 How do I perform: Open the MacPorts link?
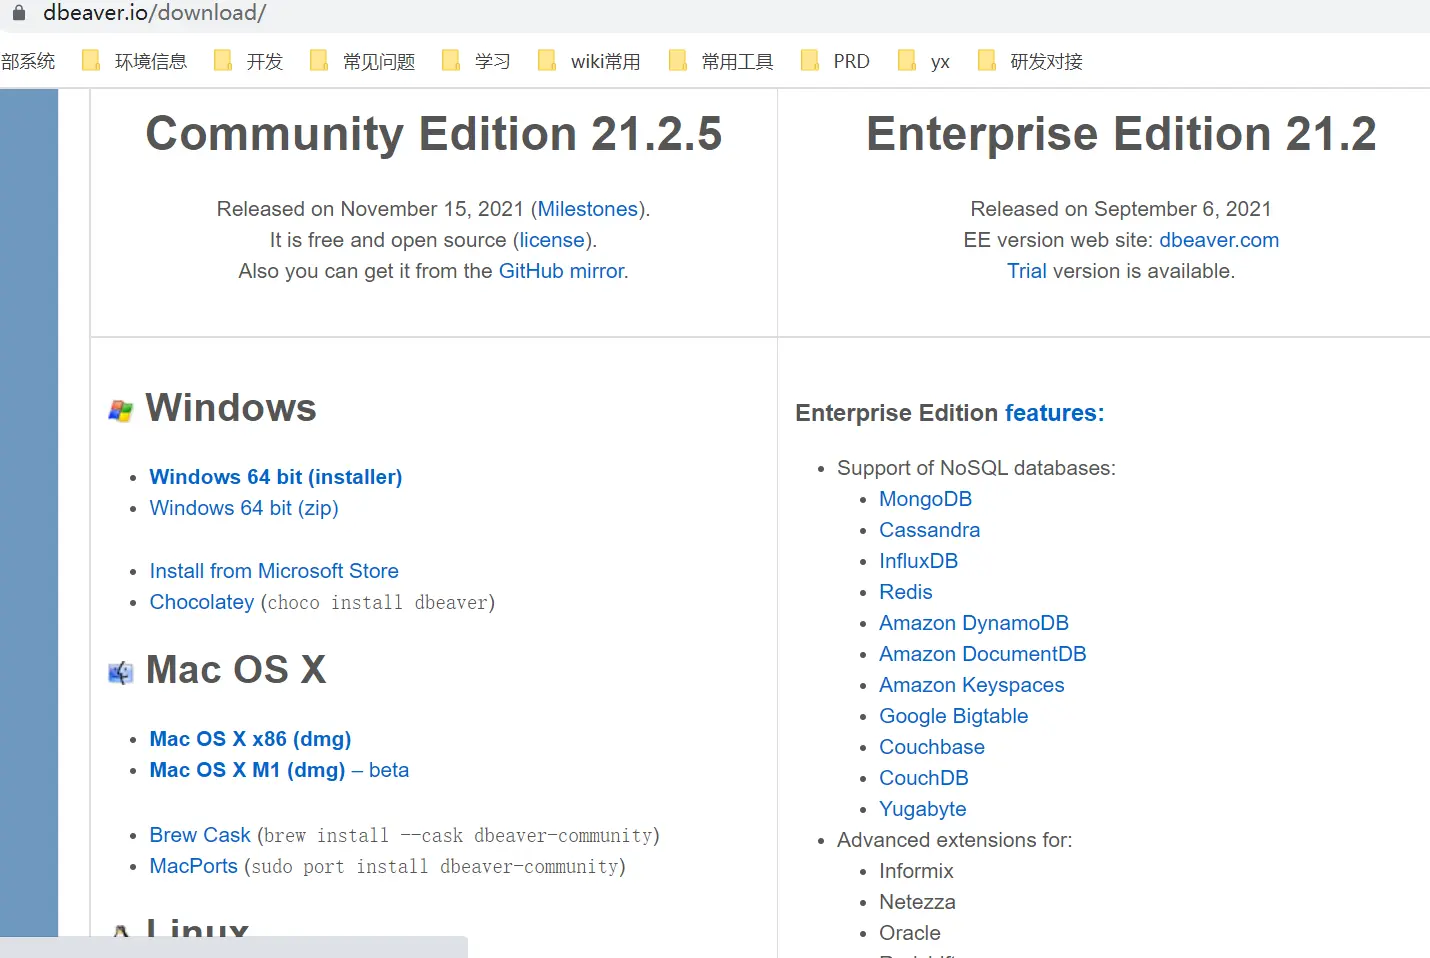(x=194, y=866)
